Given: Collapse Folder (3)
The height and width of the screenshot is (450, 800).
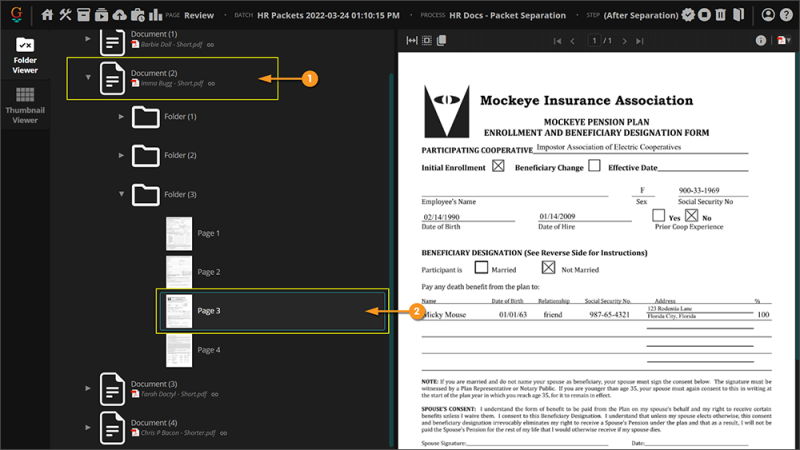Looking at the screenshot, I should 121,194.
